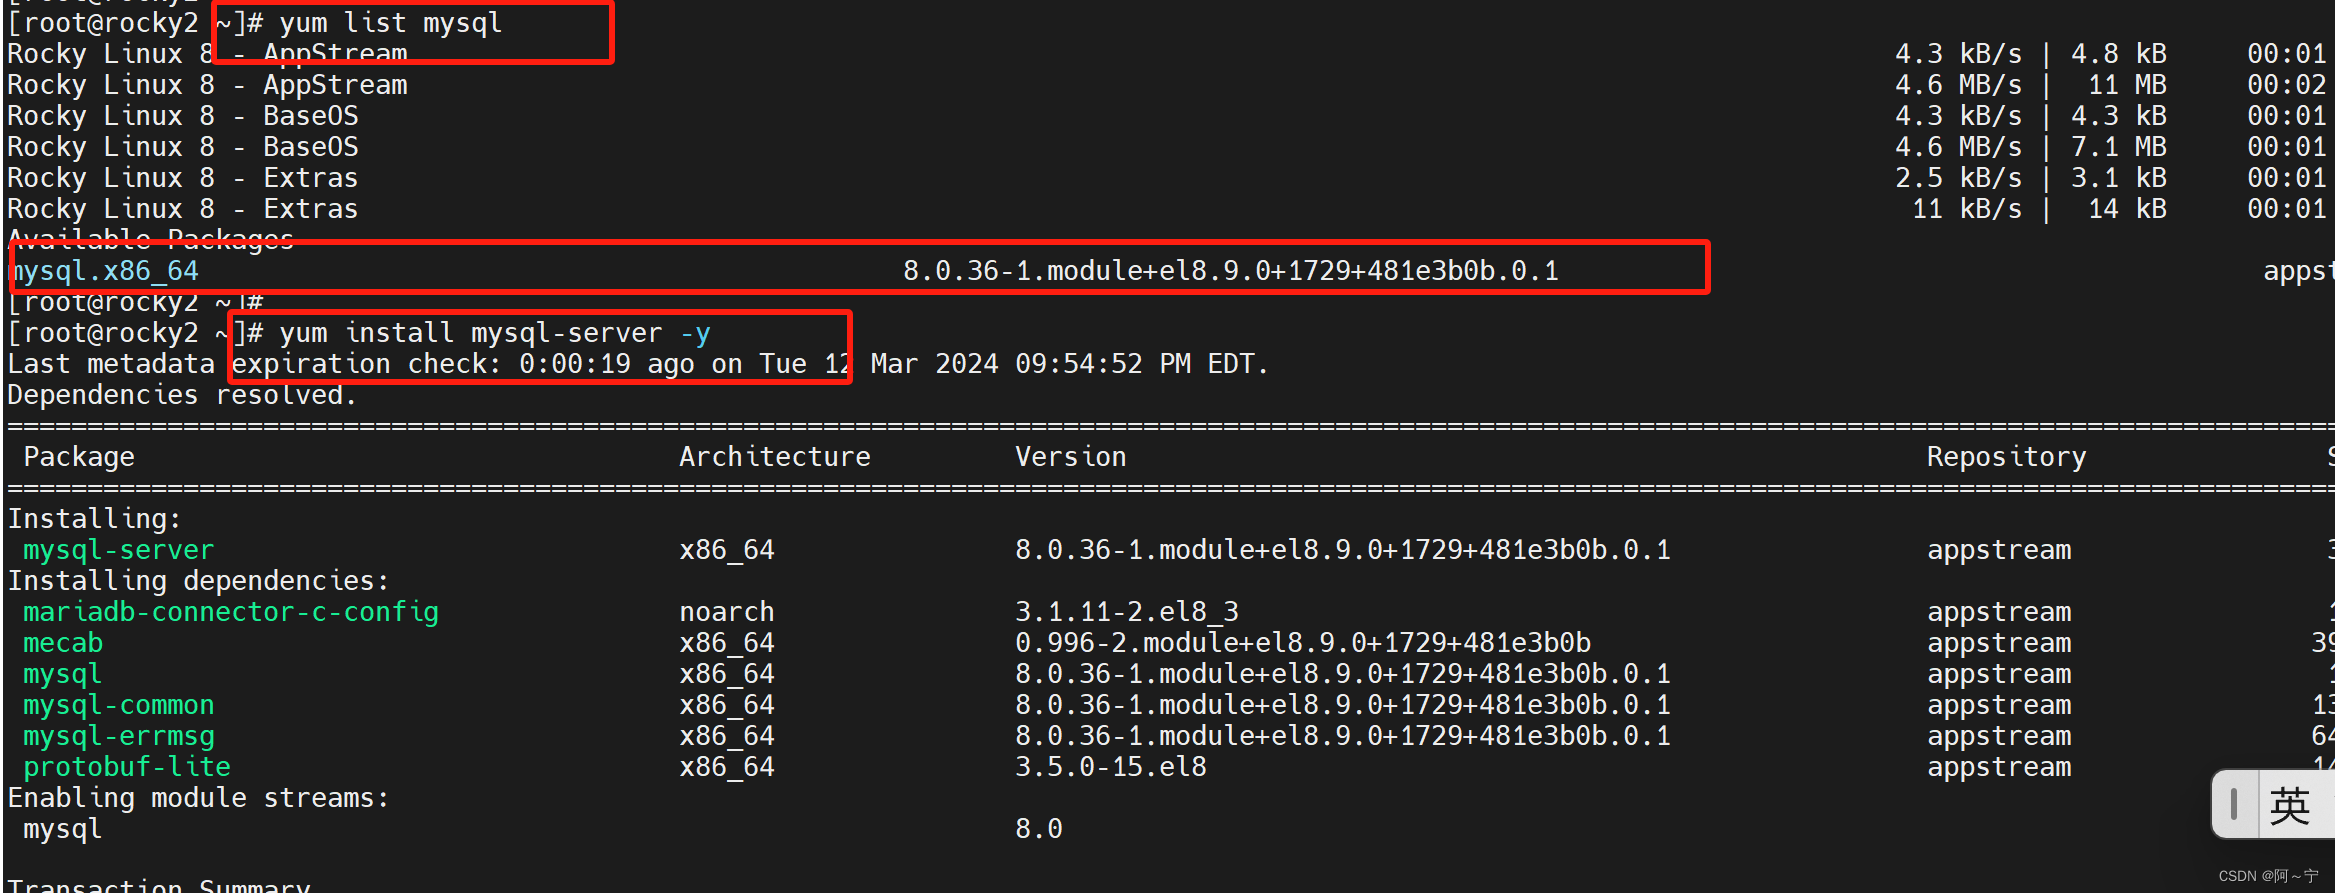Click the '8.0' module stream version
This screenshot has width=2335, height=893.
(x=1039, y=829)
